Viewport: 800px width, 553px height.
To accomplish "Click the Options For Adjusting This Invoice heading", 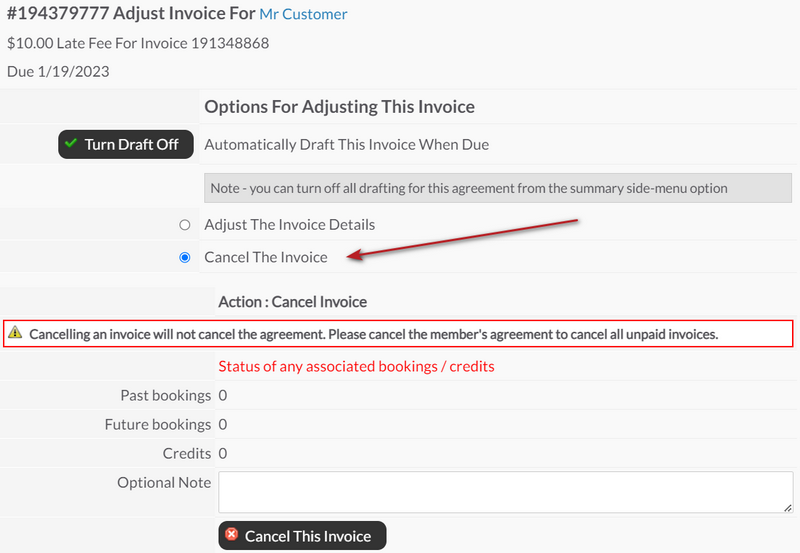I will pos(340,107).
